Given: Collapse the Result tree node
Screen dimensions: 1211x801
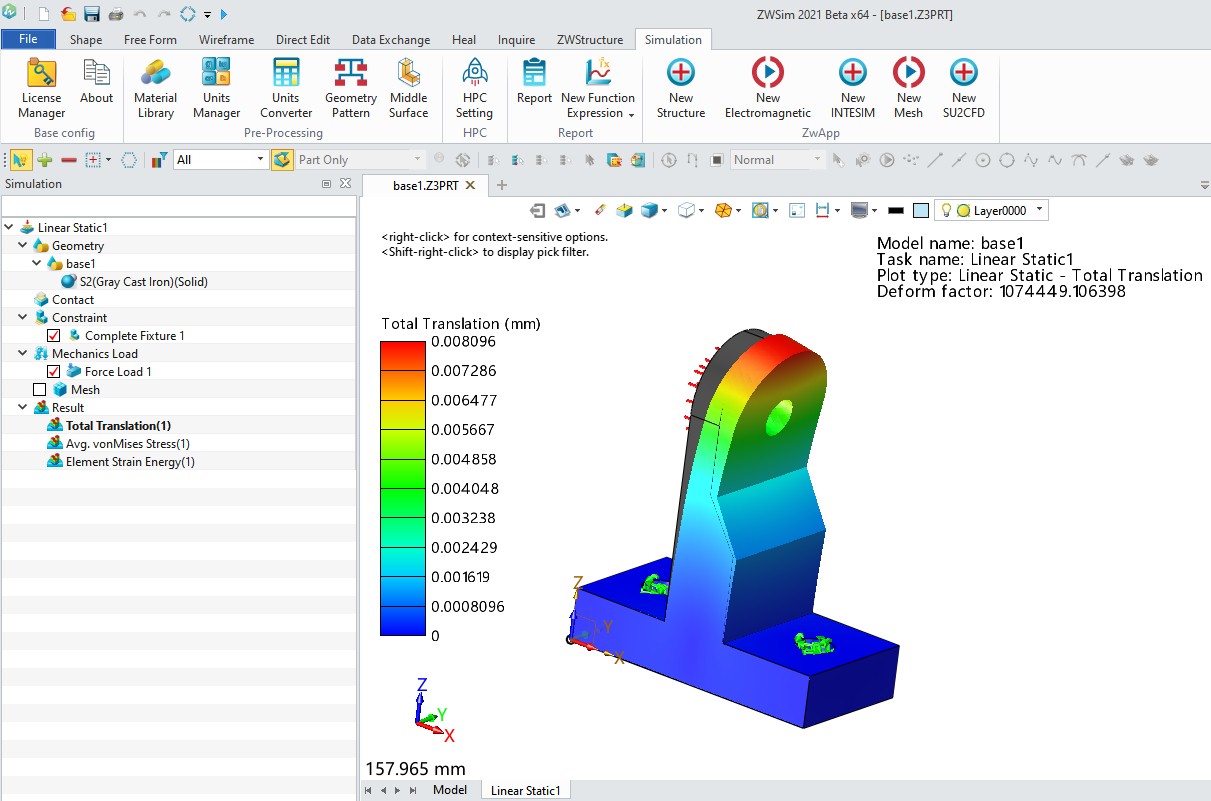Looking at the screenshot, I should click(x=23, y=408).
